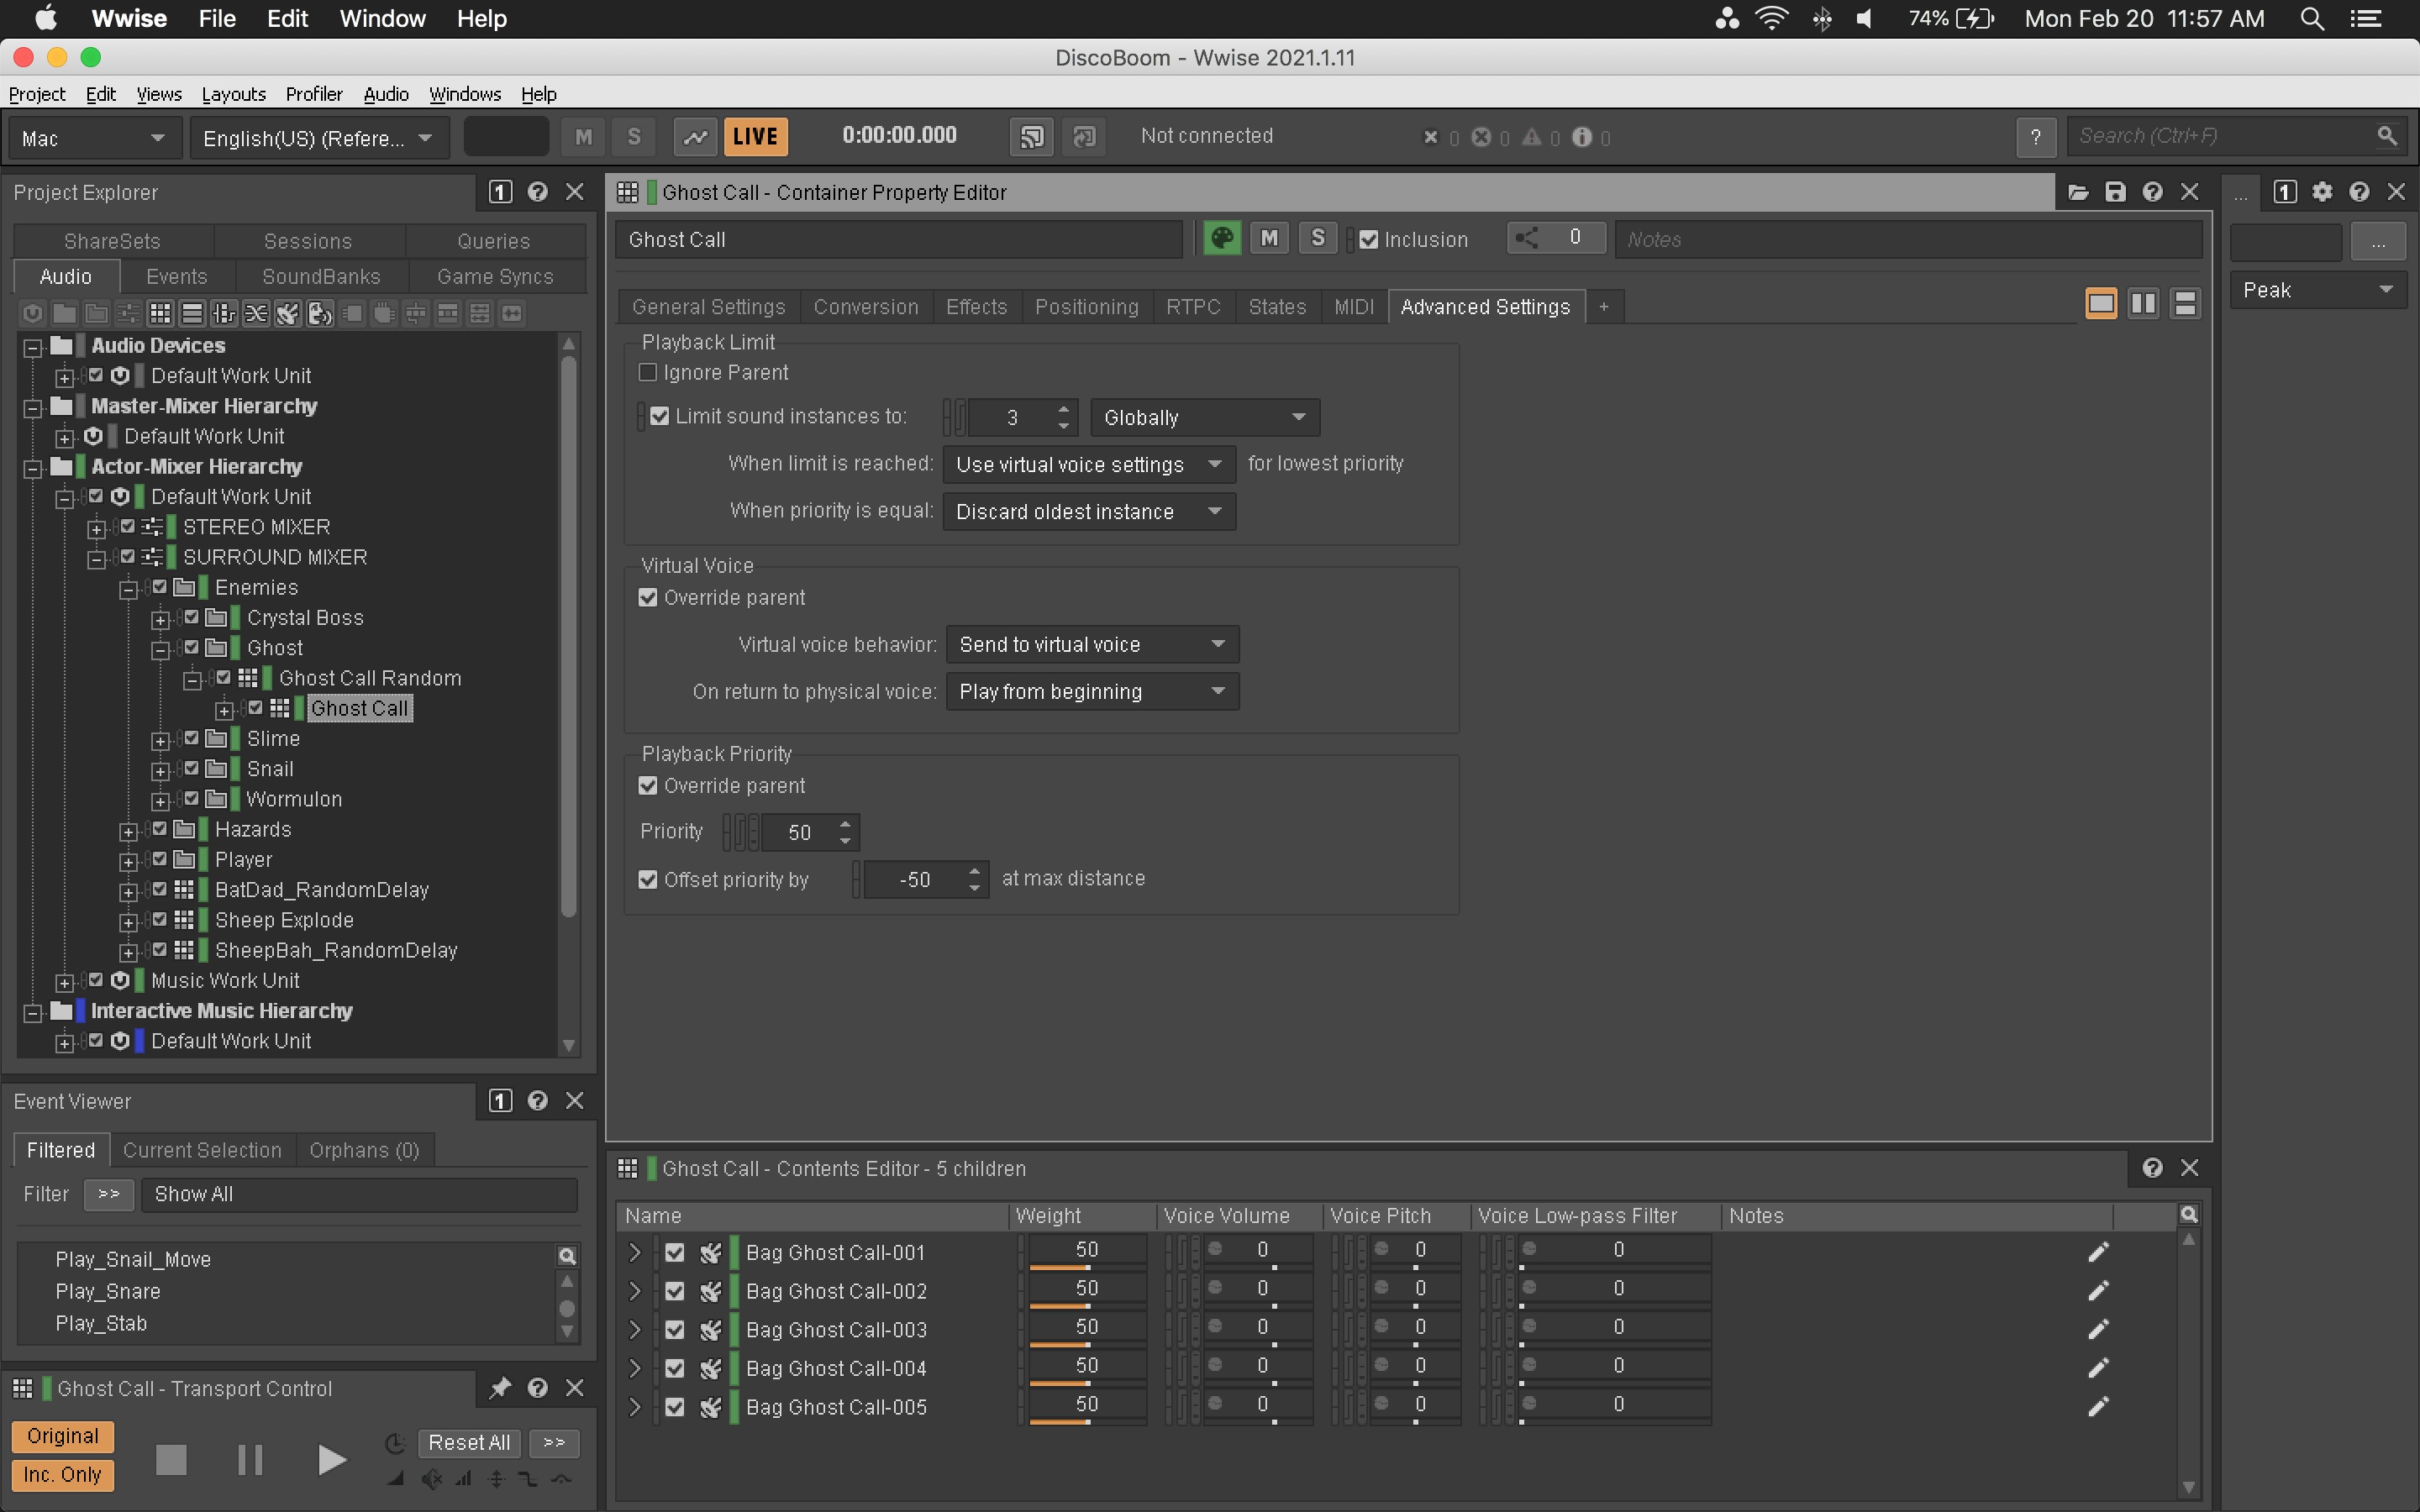Click the Play button in Transport Control

(331, 1460)
